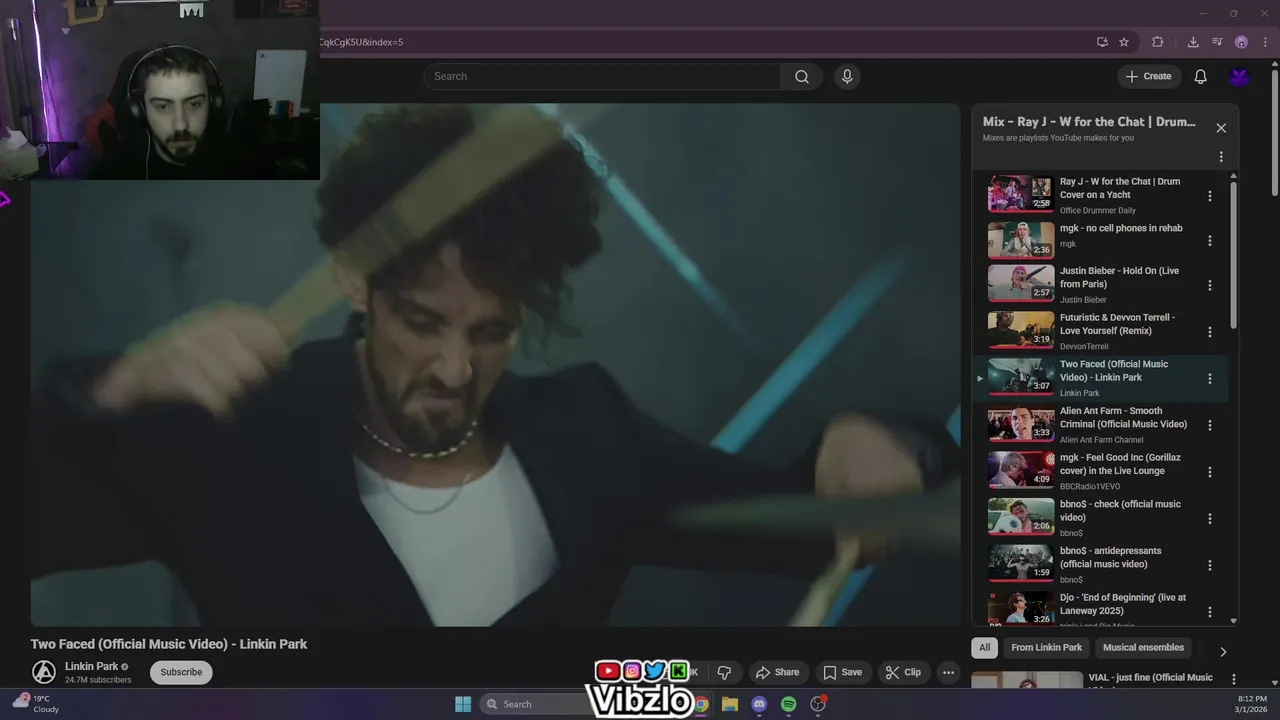This screenshot has height=720, width=1280.
Task: Open the browser three-dot menu
Action: point(1265,42)
